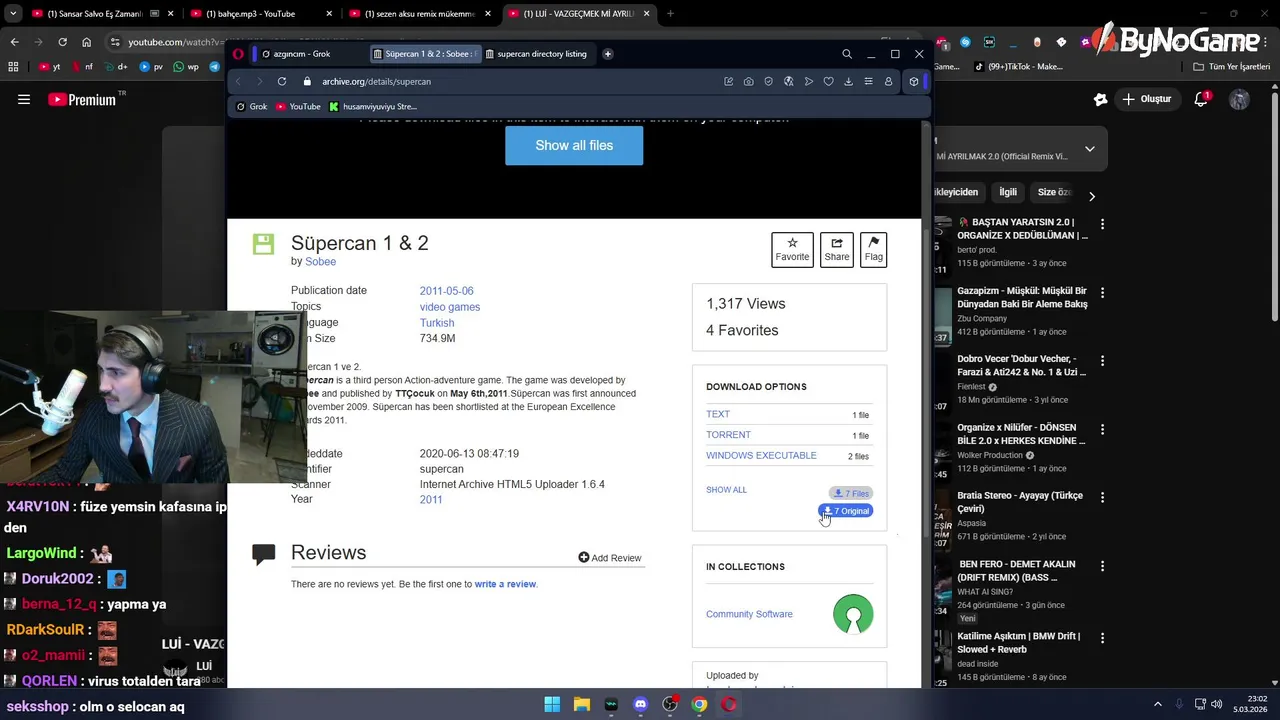The width and height of the screenshot is (1280, 720).
Task: Open the Opera icon in taskbar
Action: tap(729, 704)
